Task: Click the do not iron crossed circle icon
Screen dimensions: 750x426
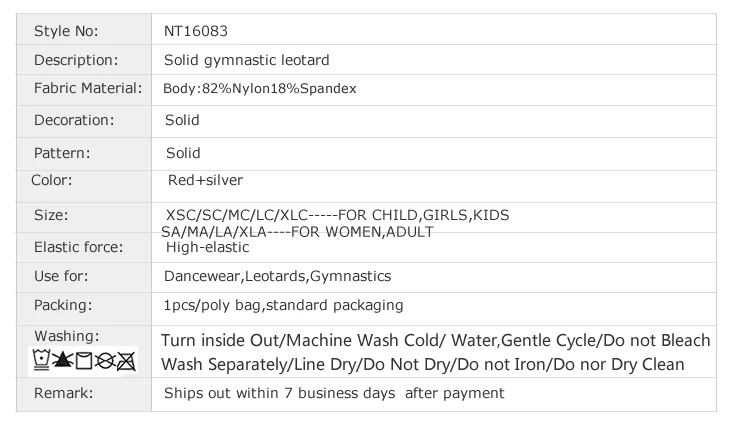Action: [x=105, y=361]
